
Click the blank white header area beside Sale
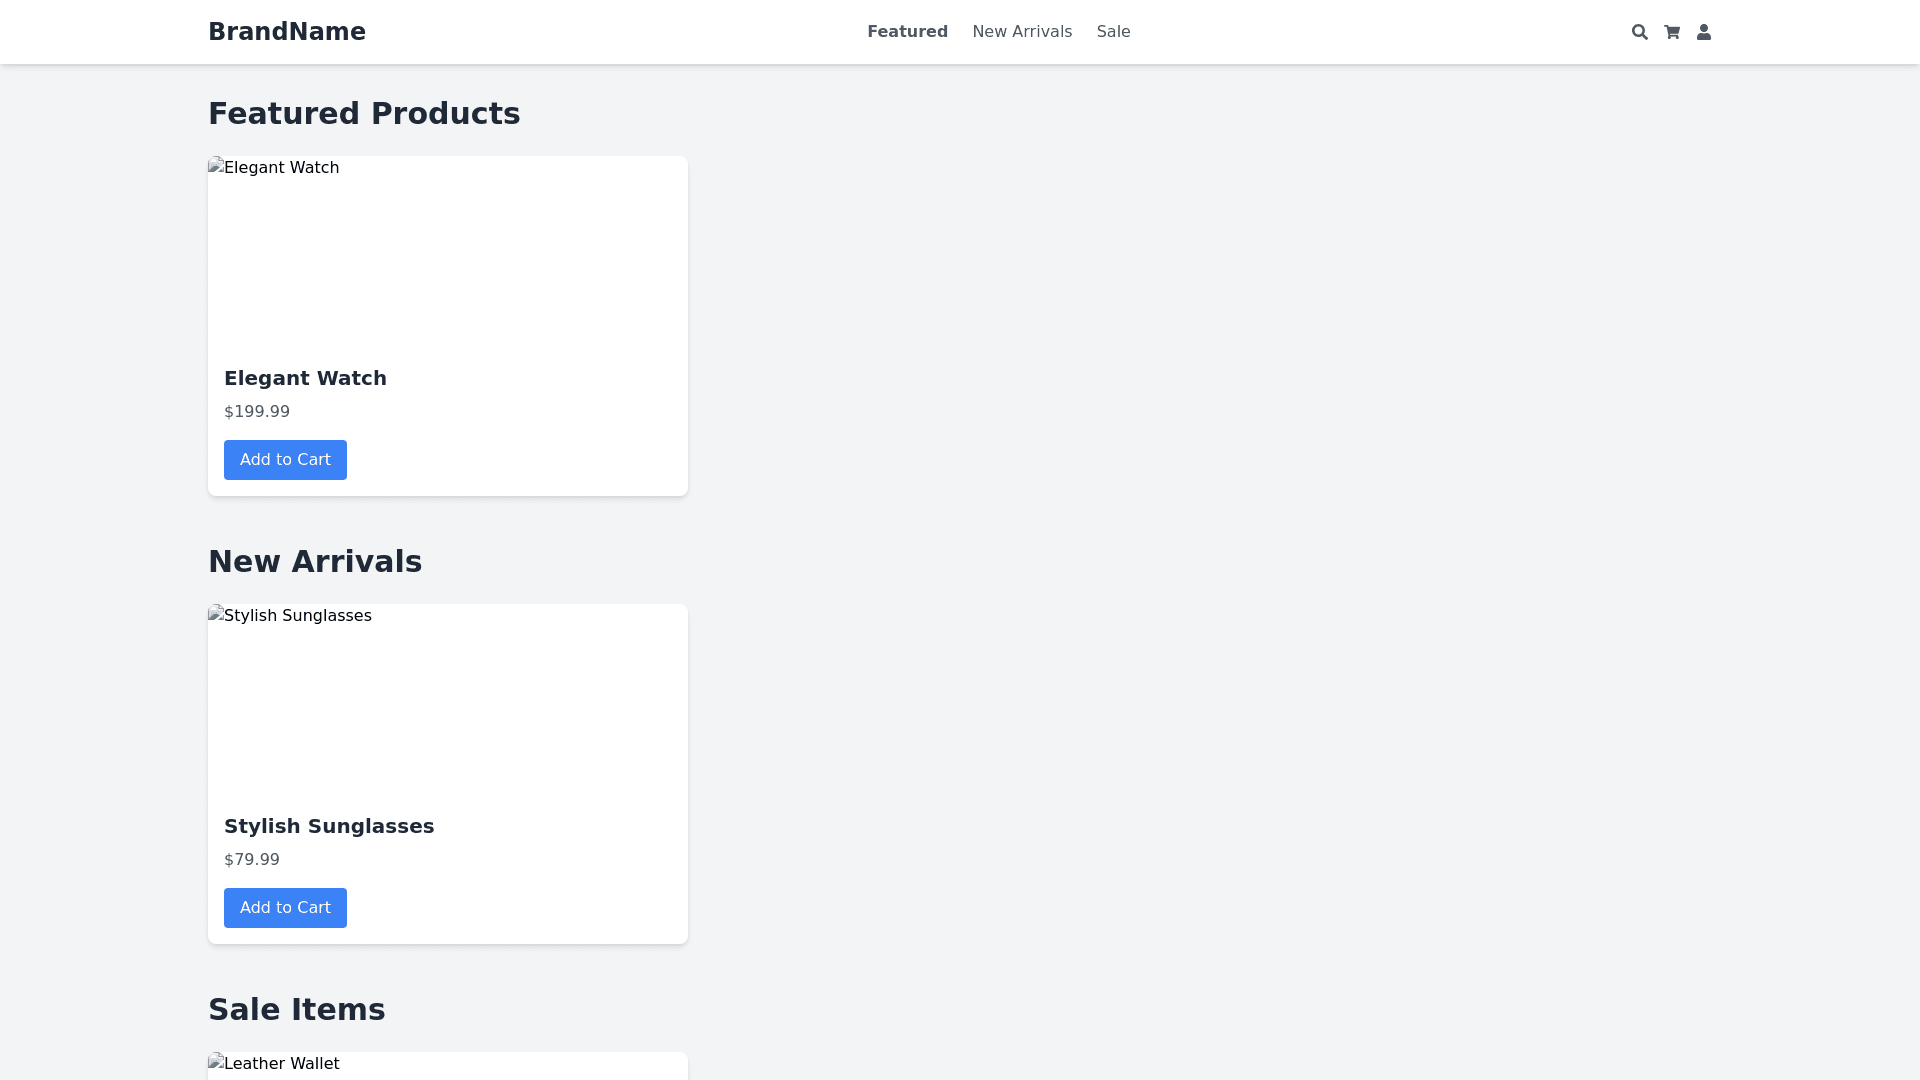tap(1380, 32)
